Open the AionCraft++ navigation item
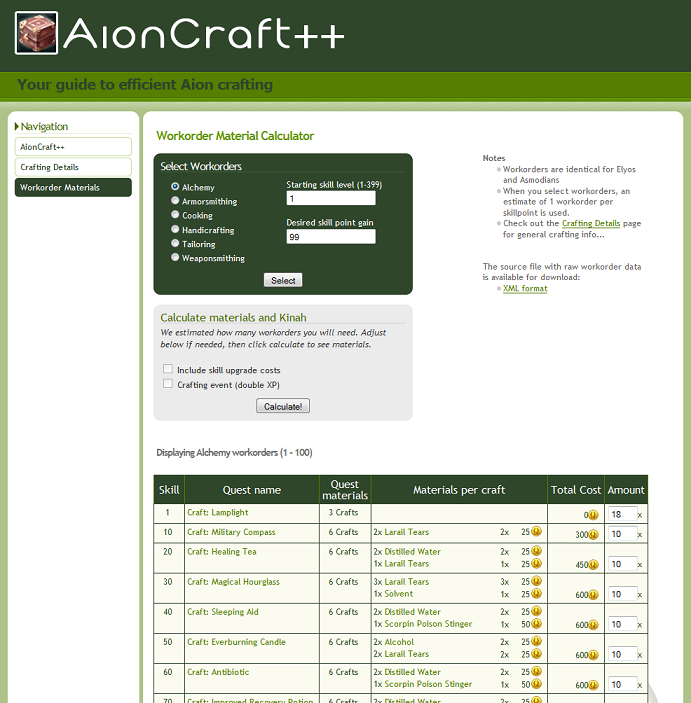Image resolution: width=691 pixels, height=703 pixels. point(73,147)
